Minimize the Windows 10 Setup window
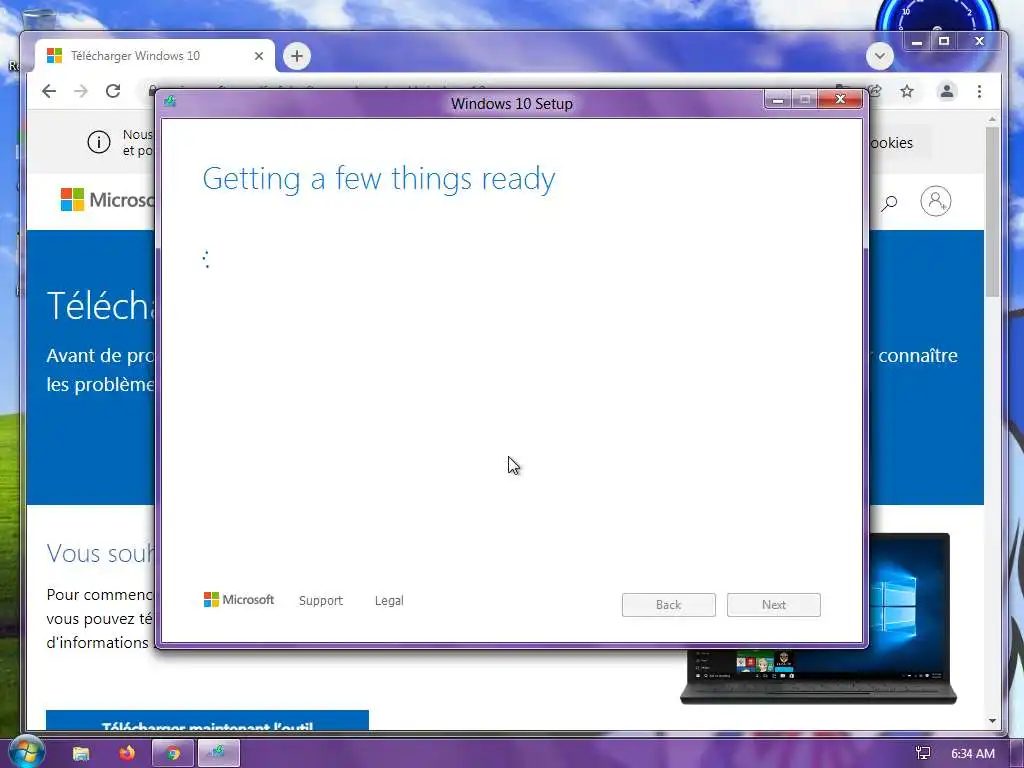 [x=778, y=100]
